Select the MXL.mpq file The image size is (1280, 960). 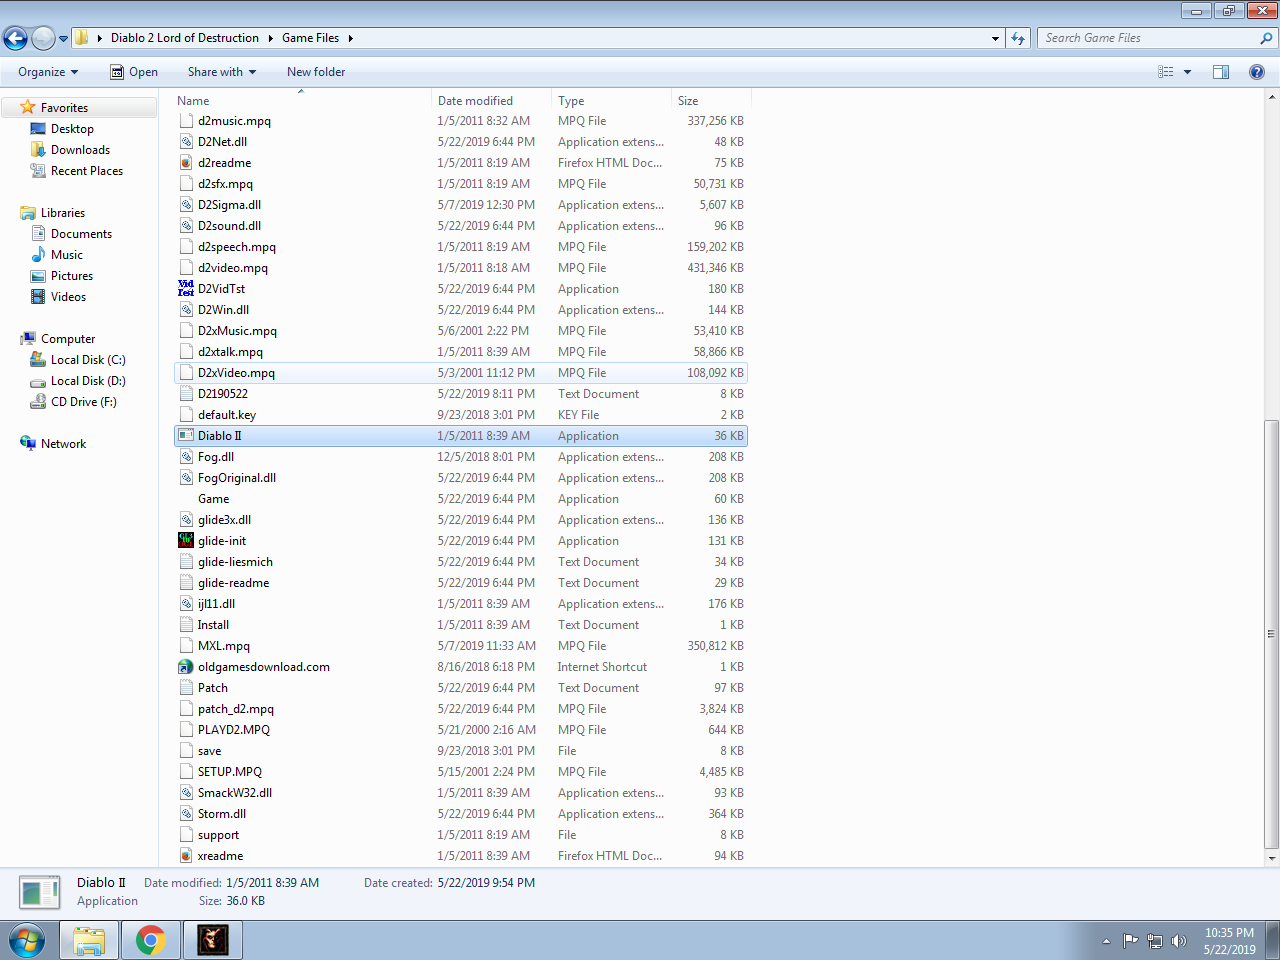click(x=461, y=646)
